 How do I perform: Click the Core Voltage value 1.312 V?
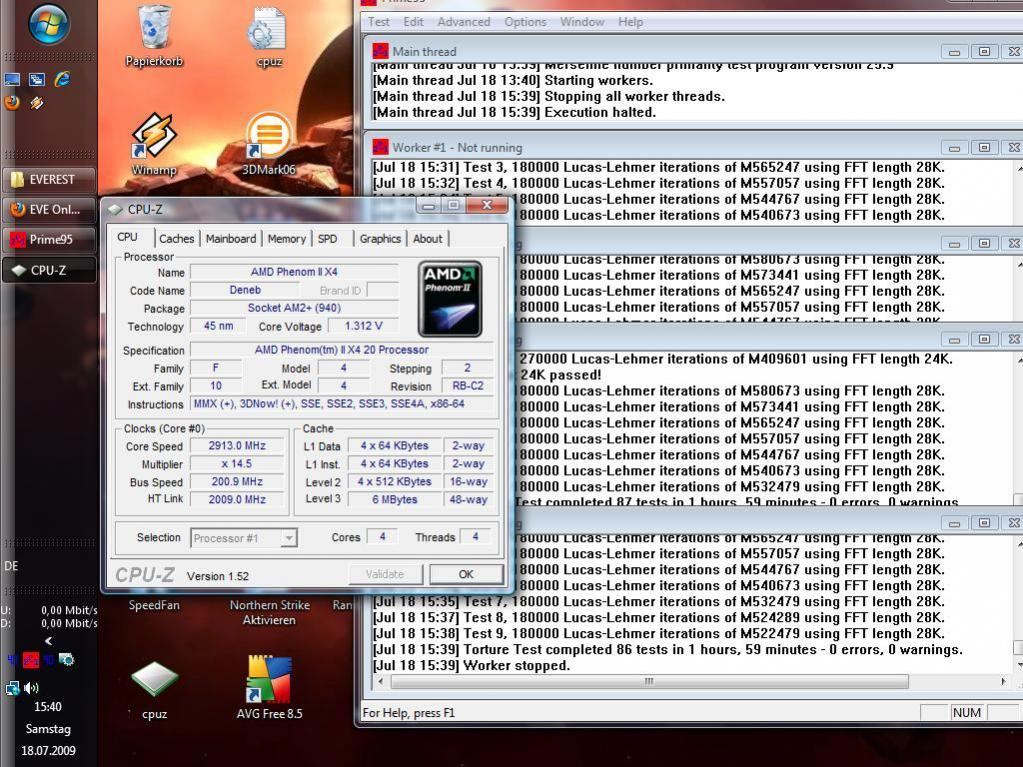(363, 325)
